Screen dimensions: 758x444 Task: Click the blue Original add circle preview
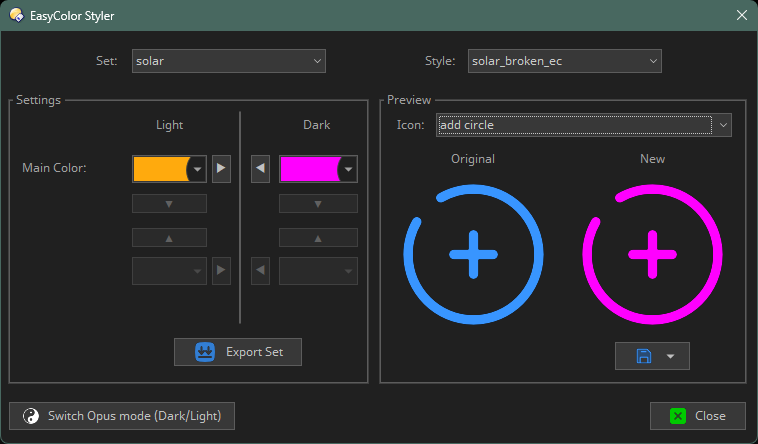tap(473, 254)
